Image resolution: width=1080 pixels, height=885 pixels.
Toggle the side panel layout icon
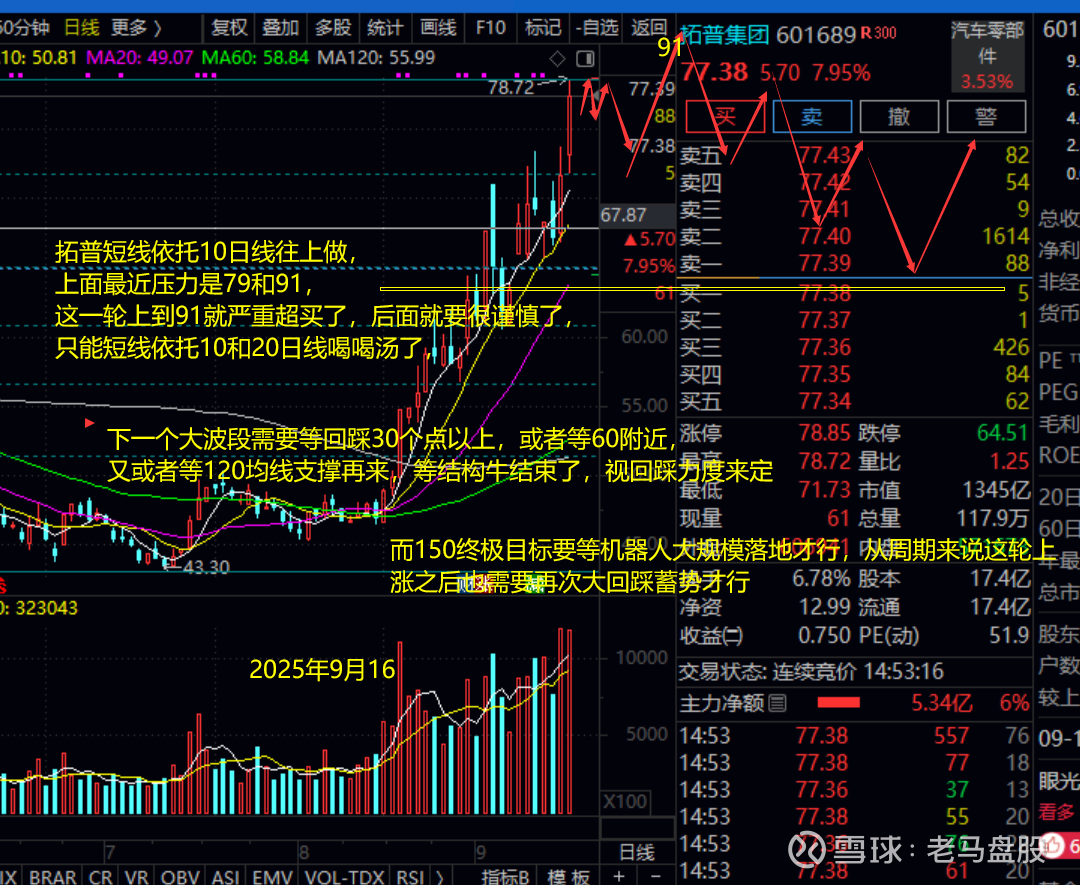coord(585,59)
